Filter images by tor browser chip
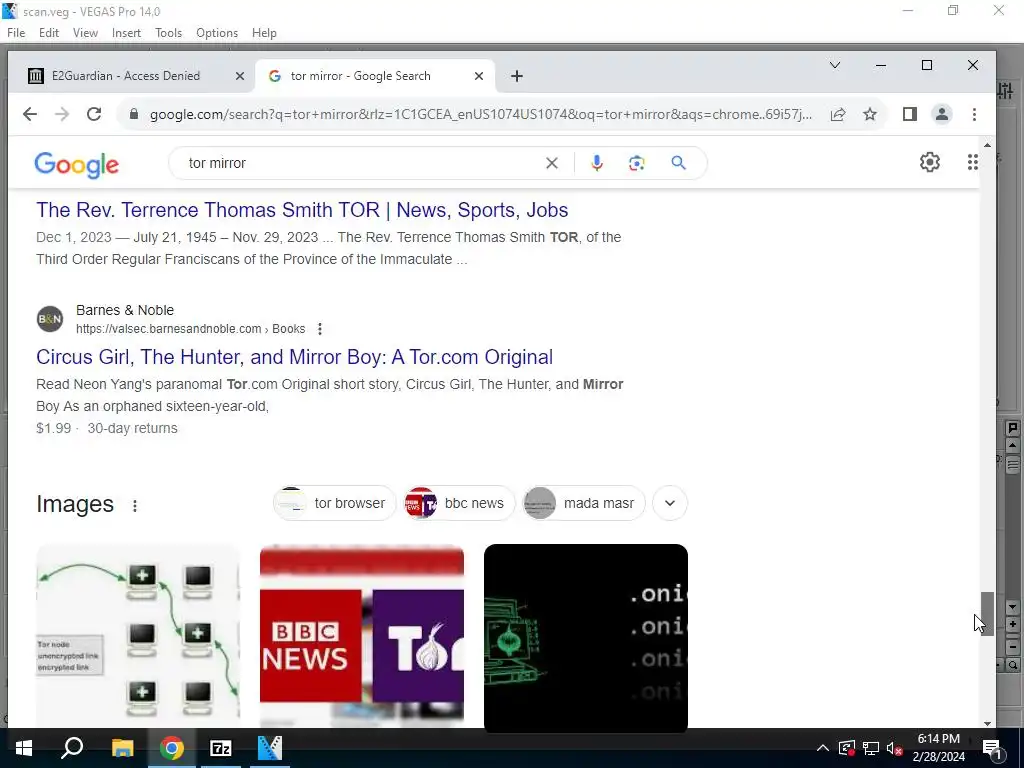The height and width of the screenshot is (768, 1024). coord(334,504)
